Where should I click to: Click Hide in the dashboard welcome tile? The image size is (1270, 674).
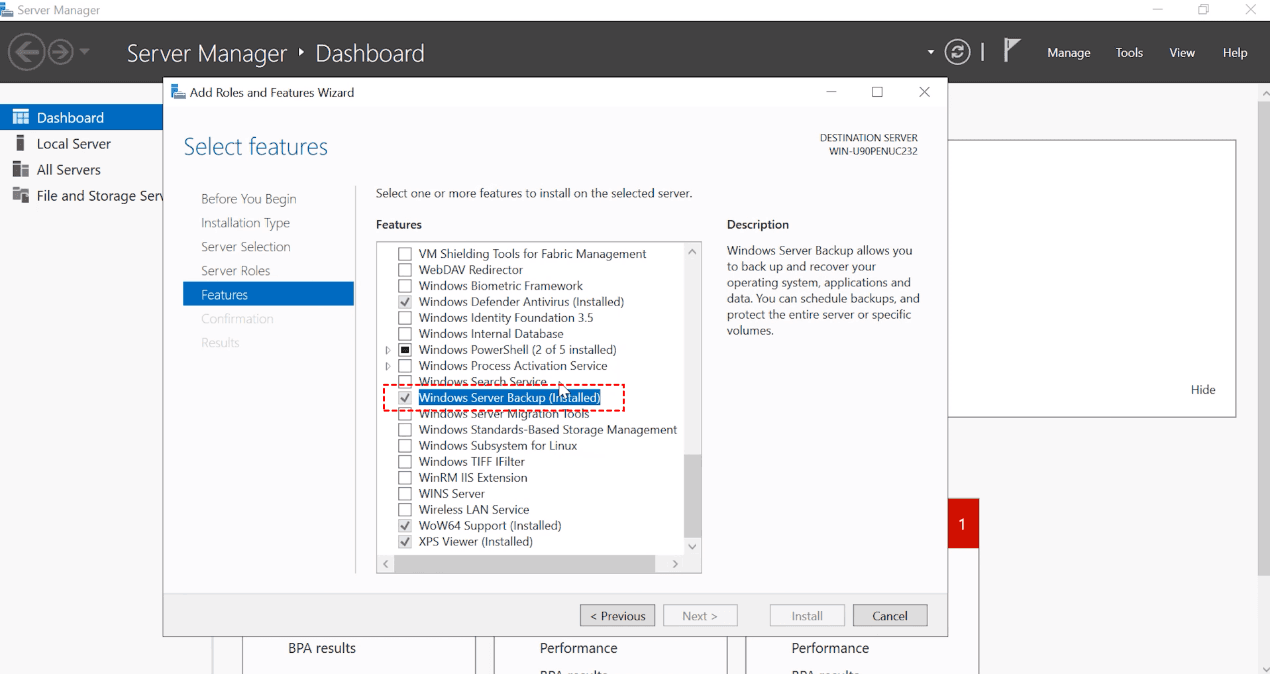pos(1203,390)
